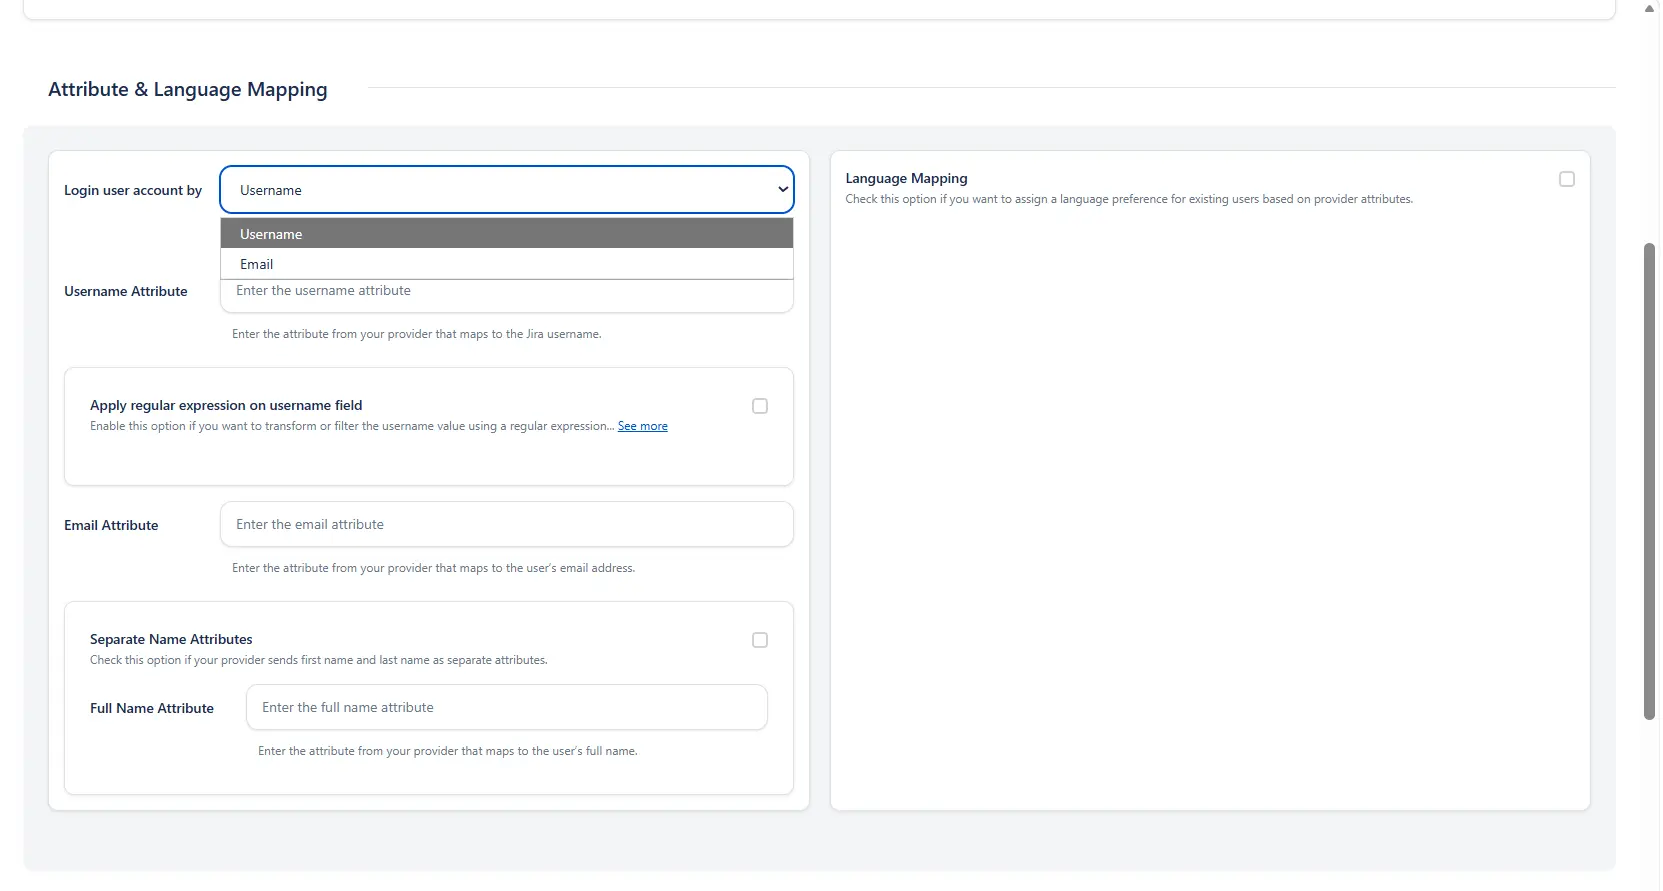This screenshot has height=891, width=1663.
Task: Enable the Language Mapping checkbox
Action: coord(1567,179)
